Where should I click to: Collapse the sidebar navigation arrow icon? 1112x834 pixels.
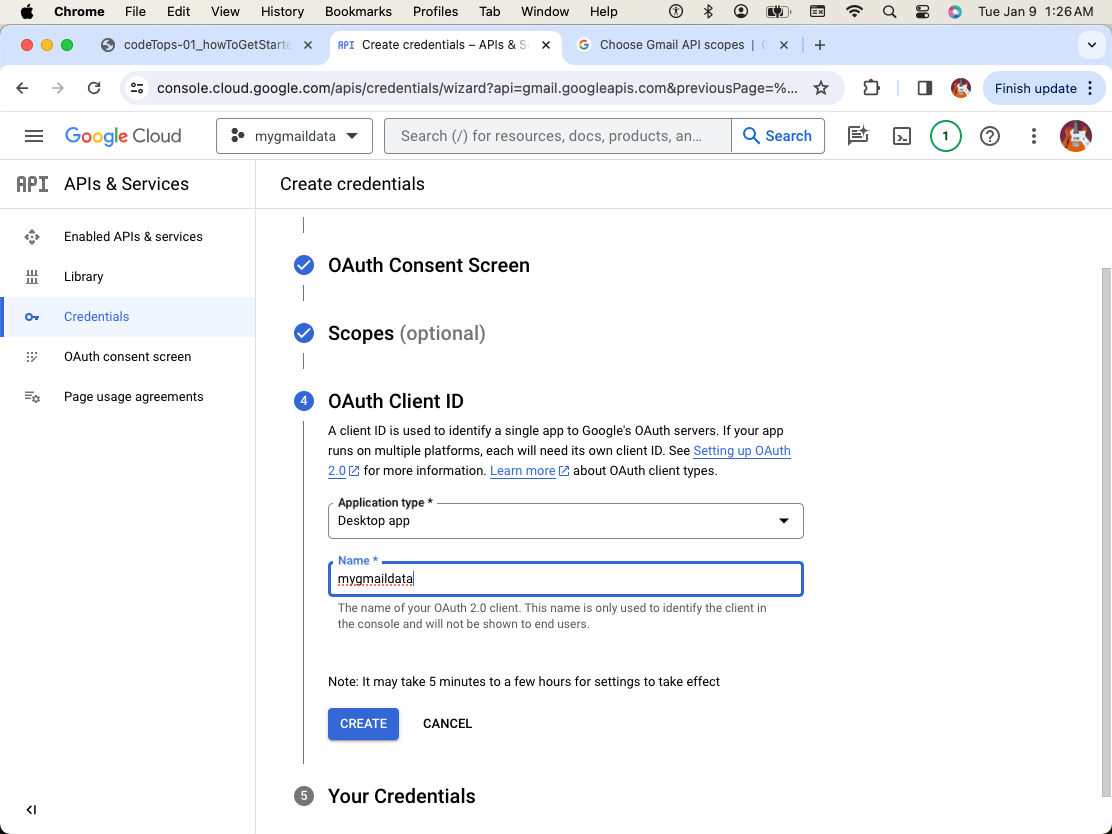(x=31, y=810)
